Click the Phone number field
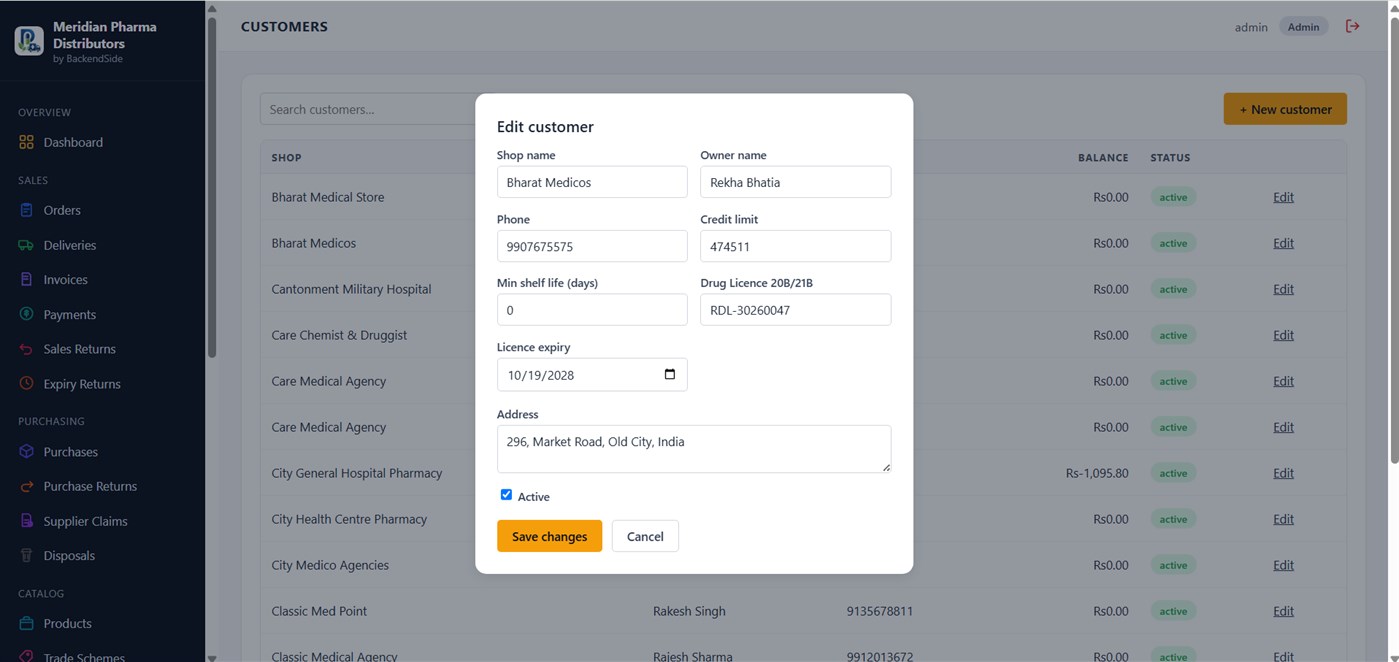Screen dimensions: 1399x662 click(592, 246)
